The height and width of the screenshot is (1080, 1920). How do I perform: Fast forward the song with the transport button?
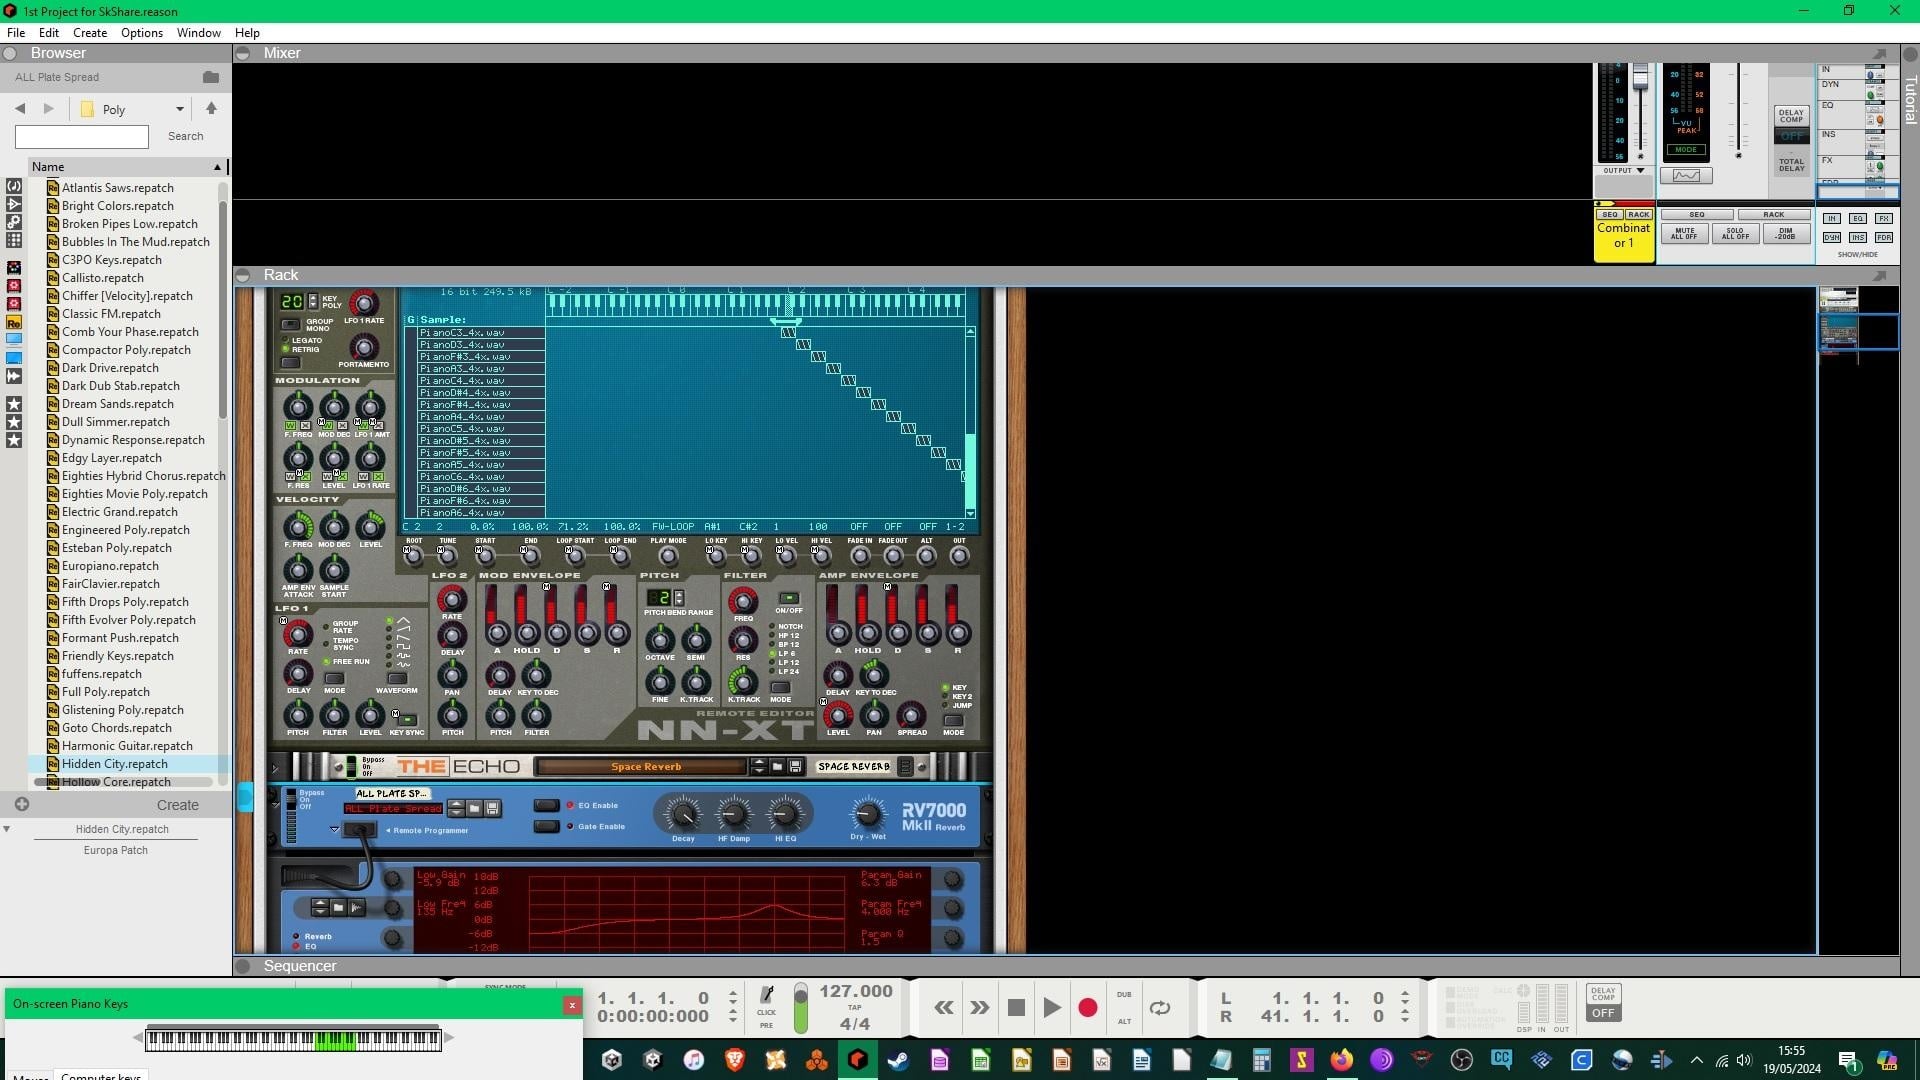tap(979, 1008)
